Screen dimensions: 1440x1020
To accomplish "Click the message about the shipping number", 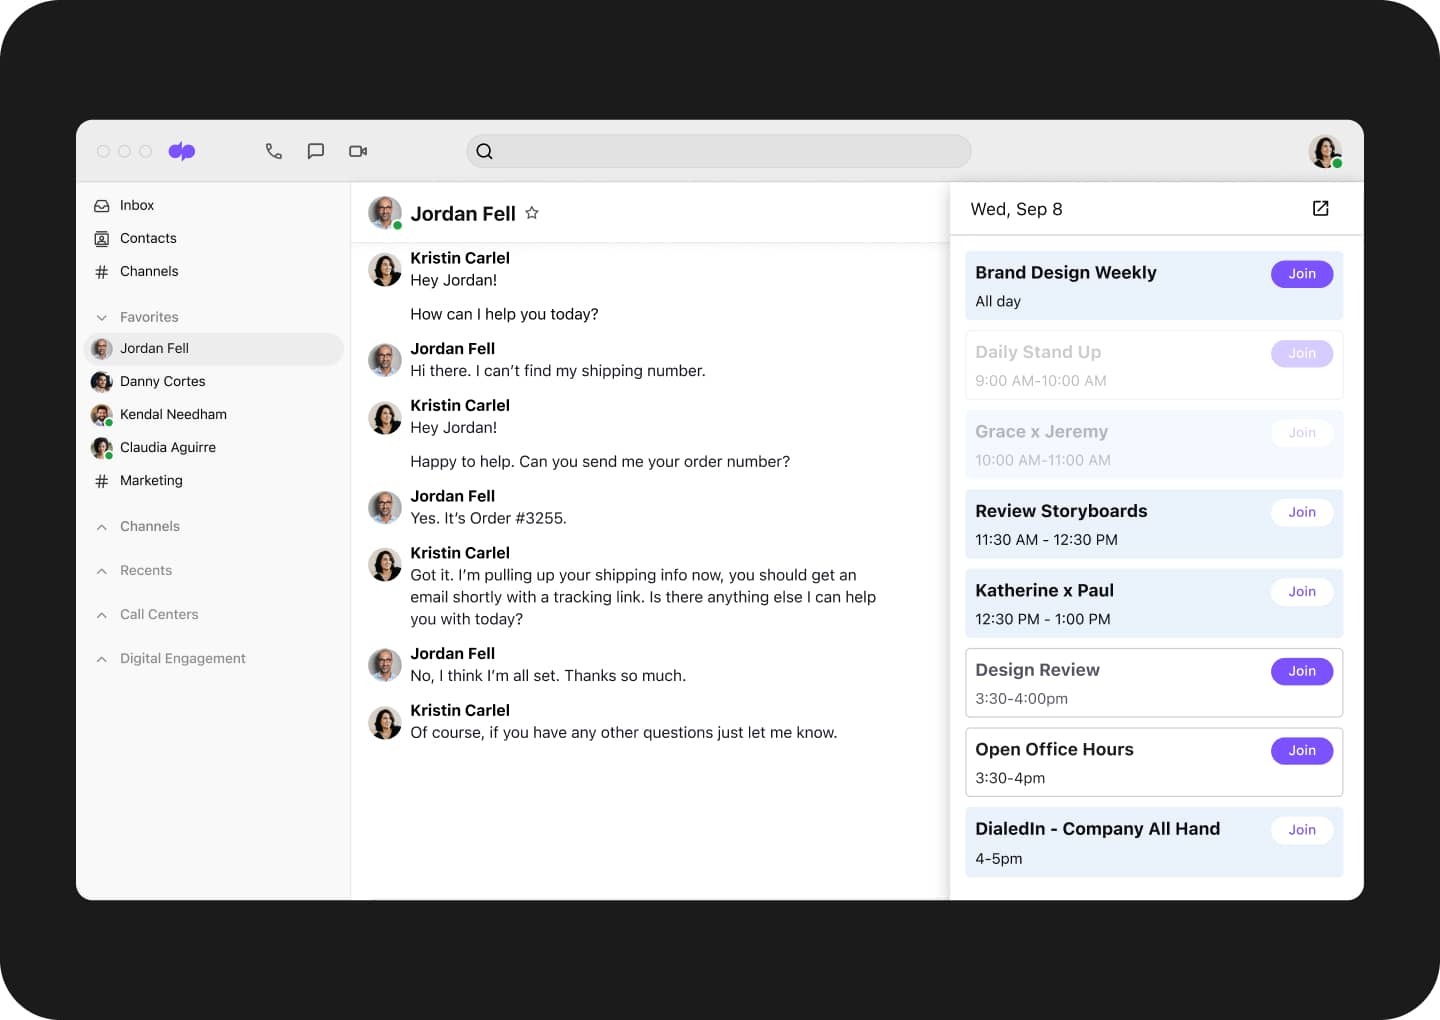I will pyautogui.click(x=558, y=371).
